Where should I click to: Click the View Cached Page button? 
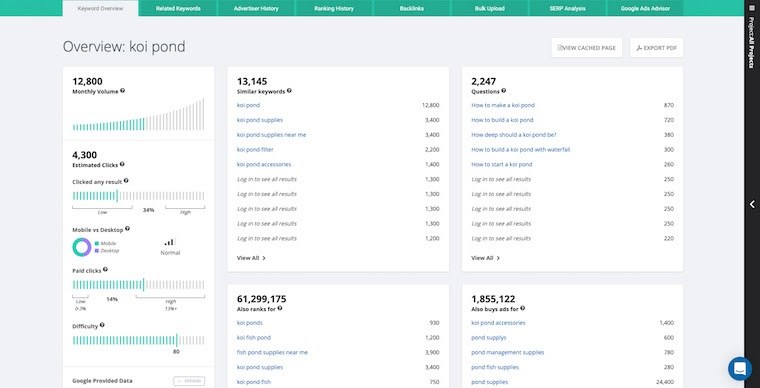point(586,48)
